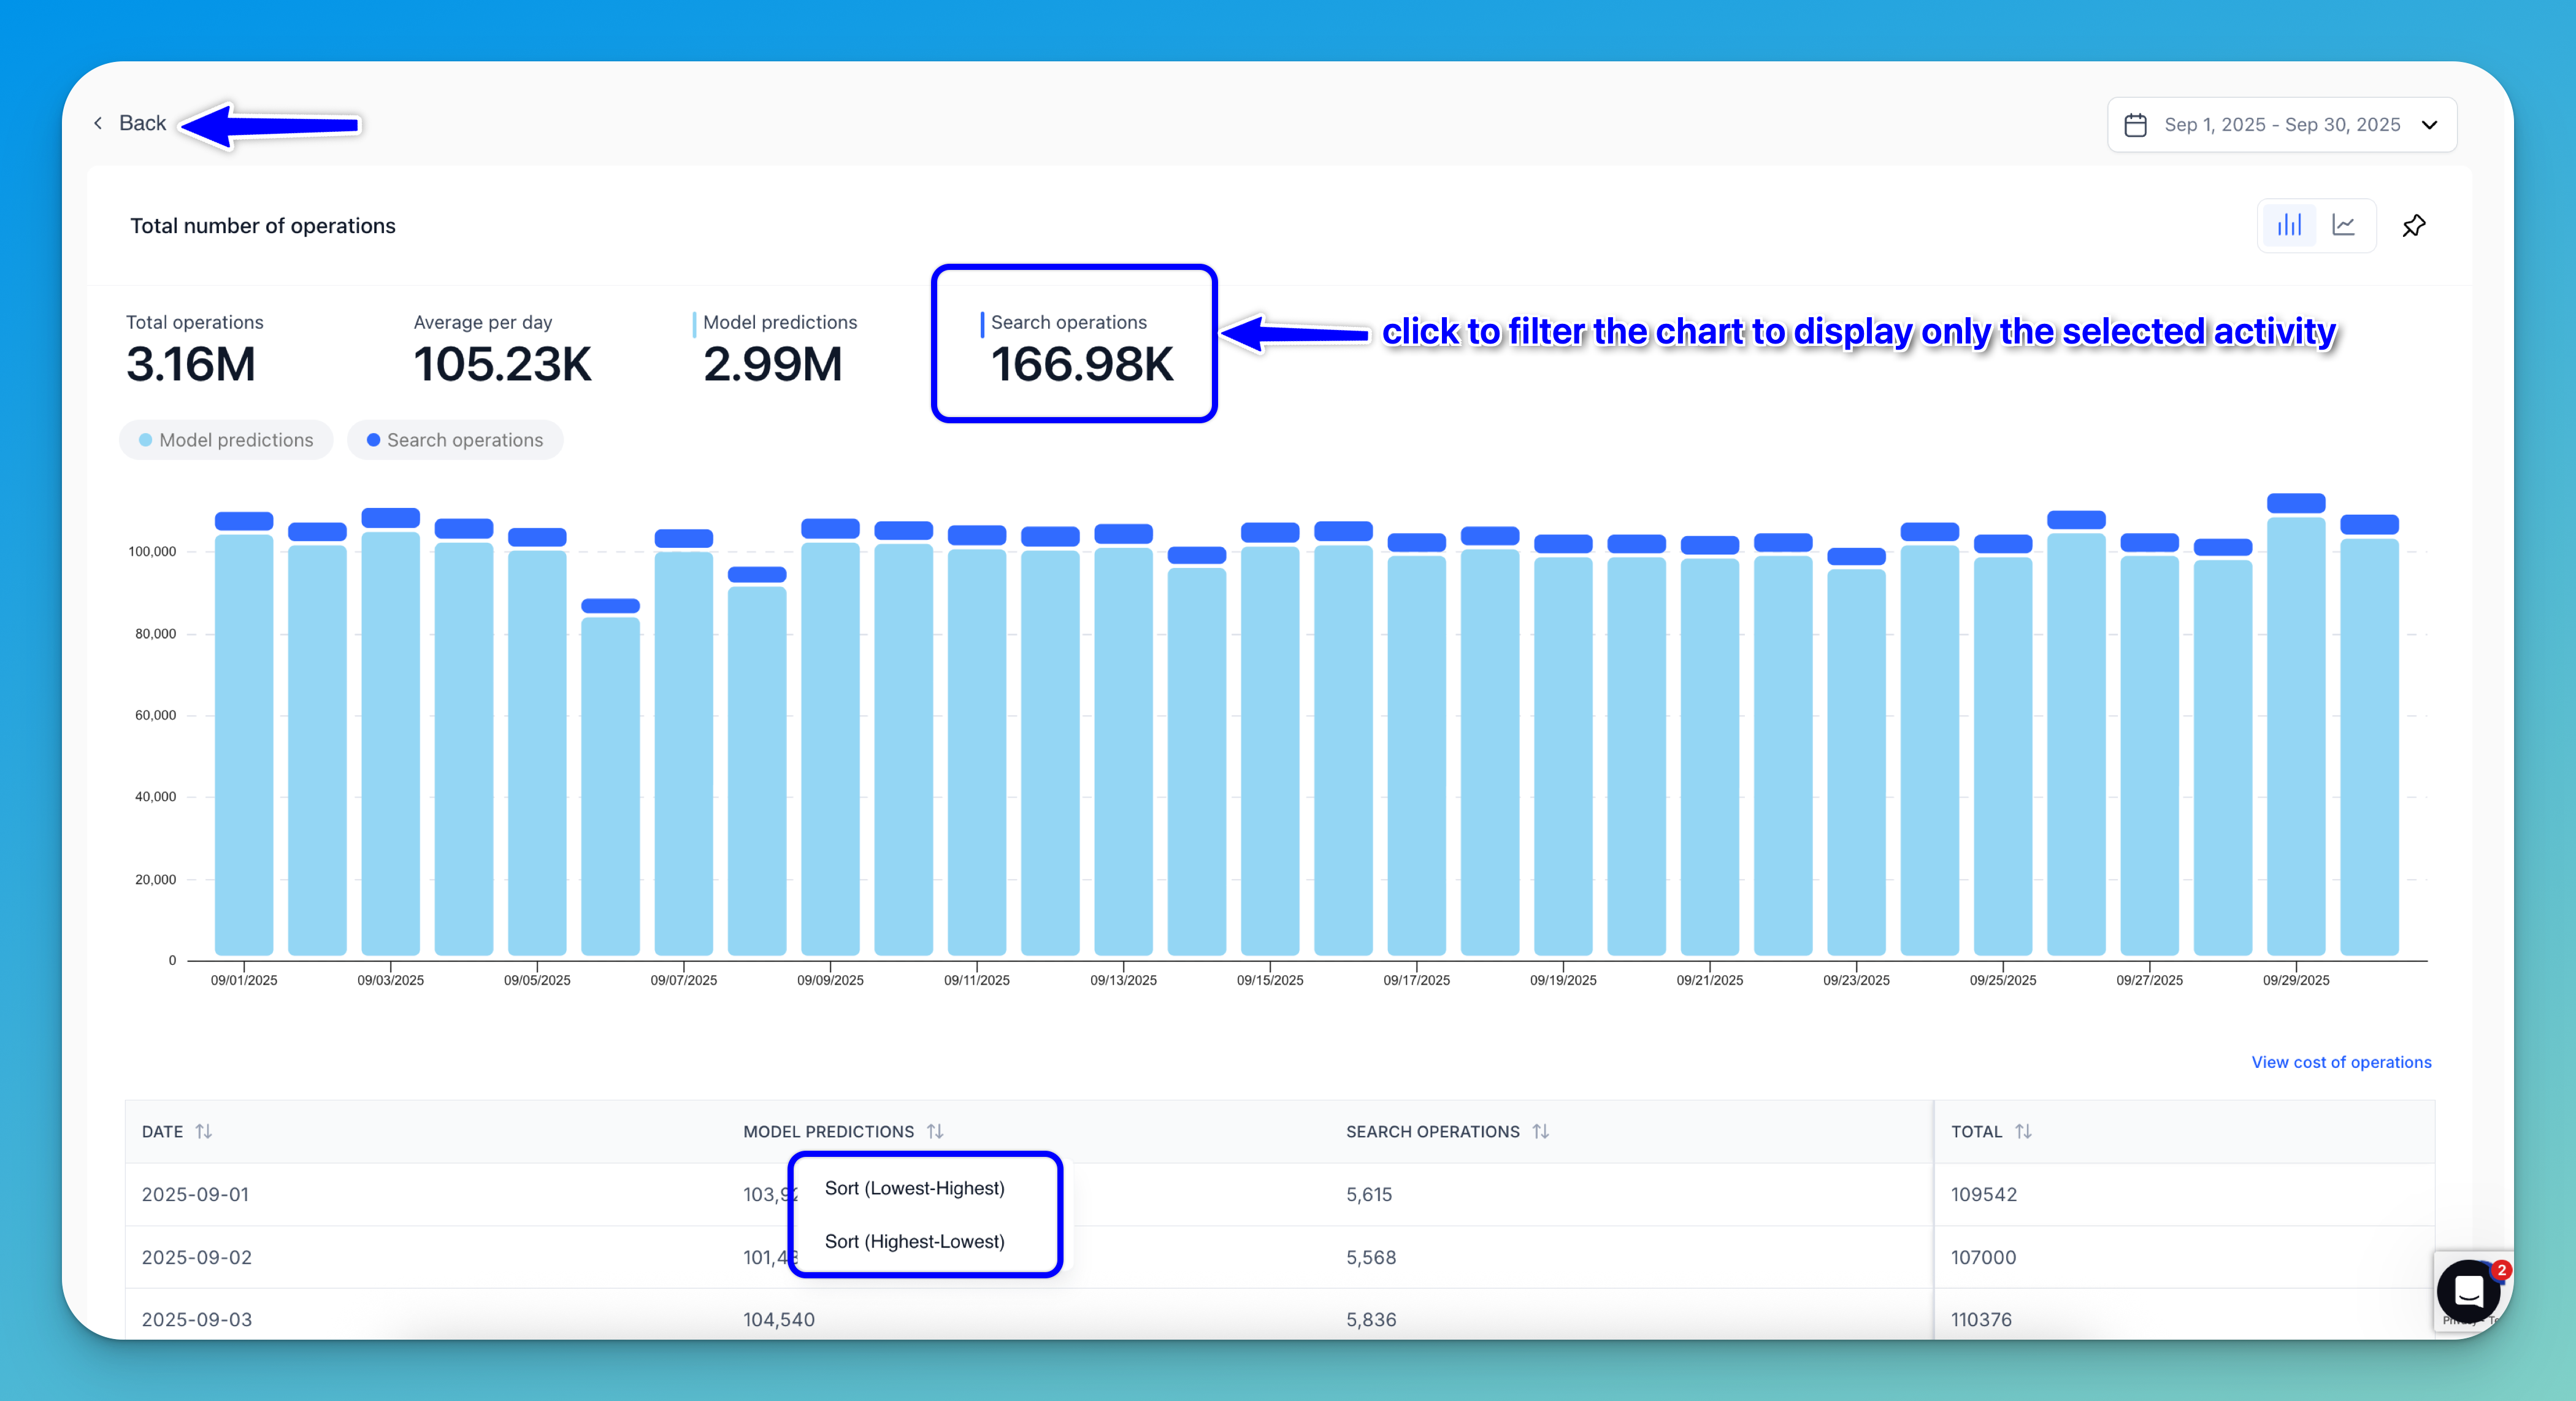The image size is (2576, 1401).
Task: Click the sort arrows beside TOTAL column
Action: (2023, 1131)
